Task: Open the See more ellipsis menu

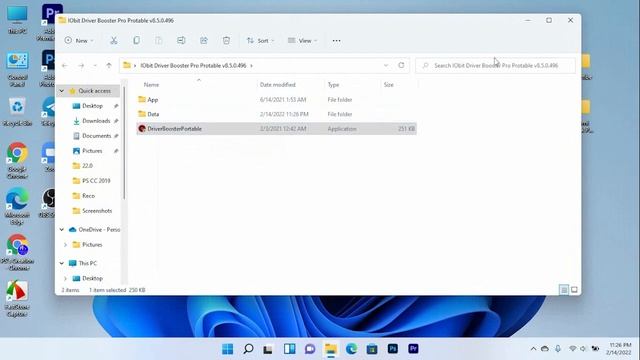Action: (x=336, y=40)
